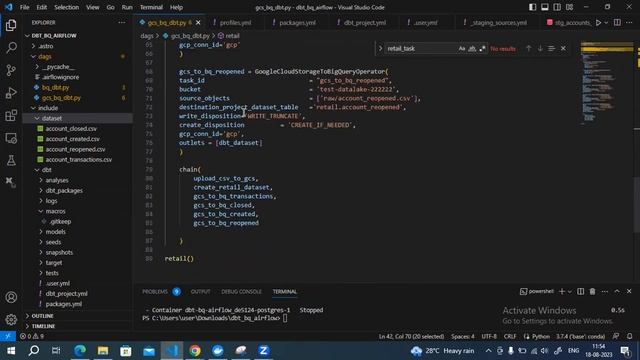Open the Search view in activity bar
The image size is (640, 360).
click(11, 48)
